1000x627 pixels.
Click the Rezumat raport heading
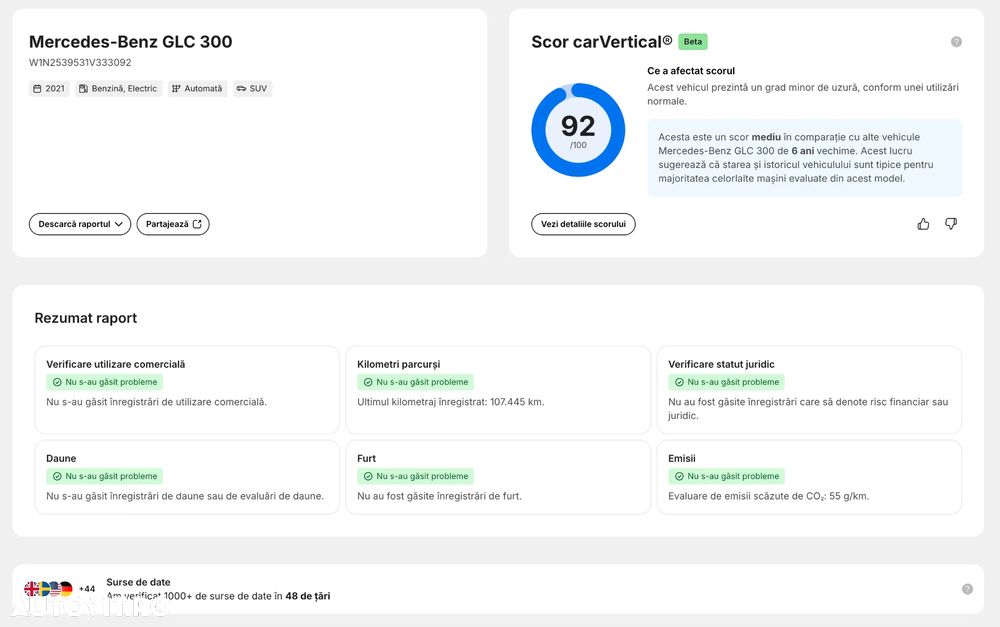coord(85,318)
